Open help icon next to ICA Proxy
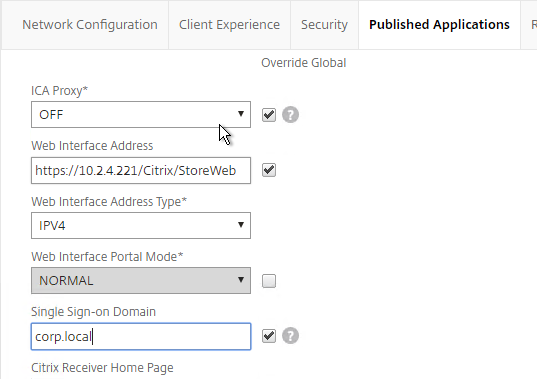 290,115
